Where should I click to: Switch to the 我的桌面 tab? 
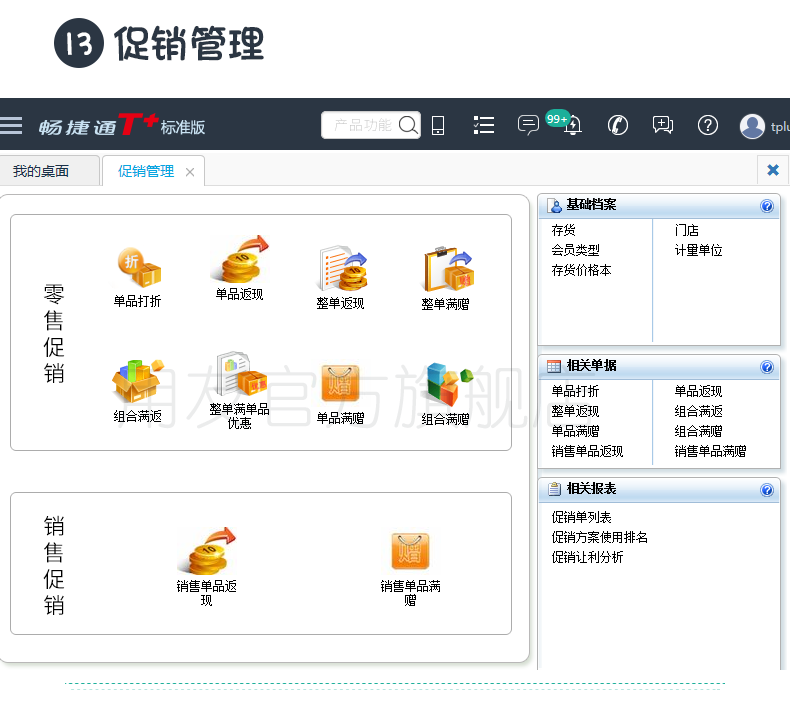41,171
